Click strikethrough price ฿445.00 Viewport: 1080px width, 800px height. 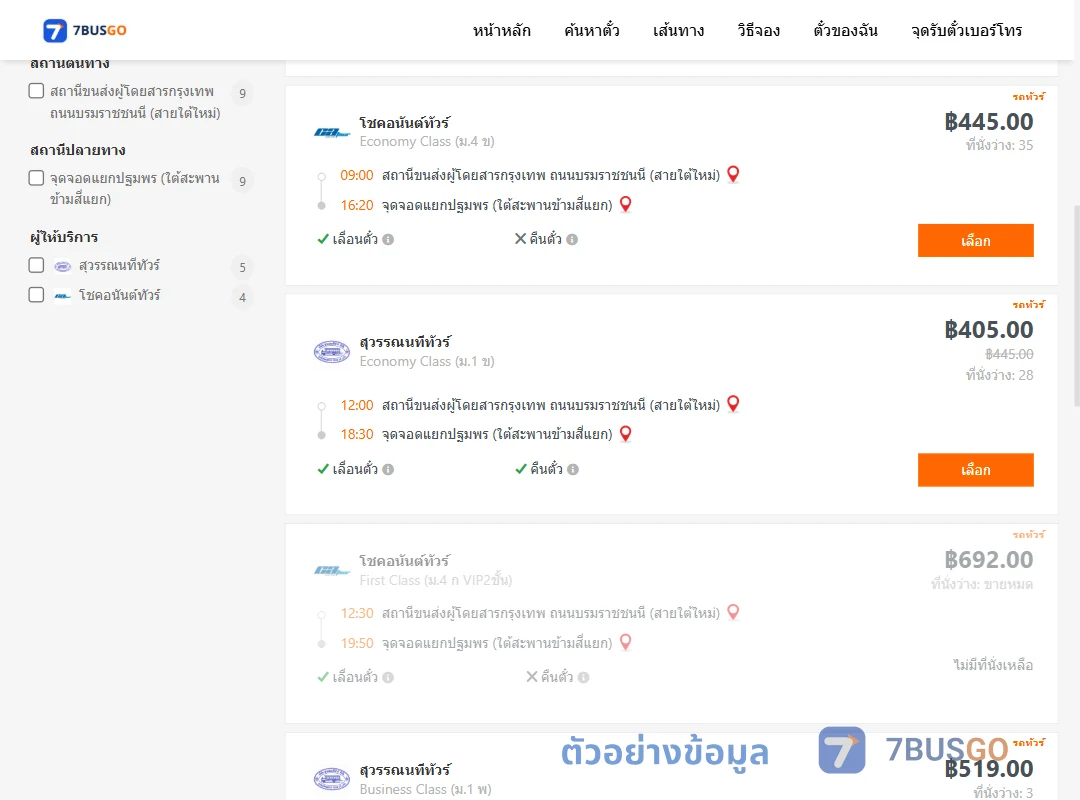pos(1009,354)
